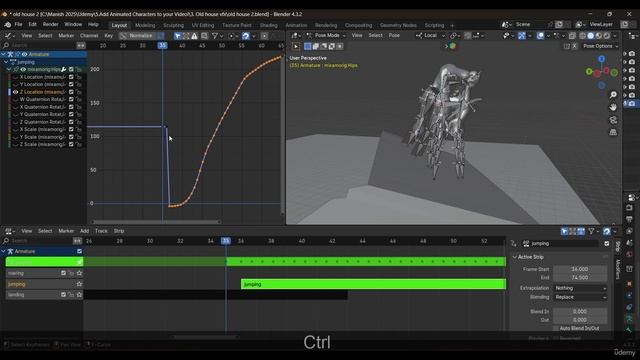Select the jumping strip in NLA
The width and height of the screenshot is (640, 360).
373,284
